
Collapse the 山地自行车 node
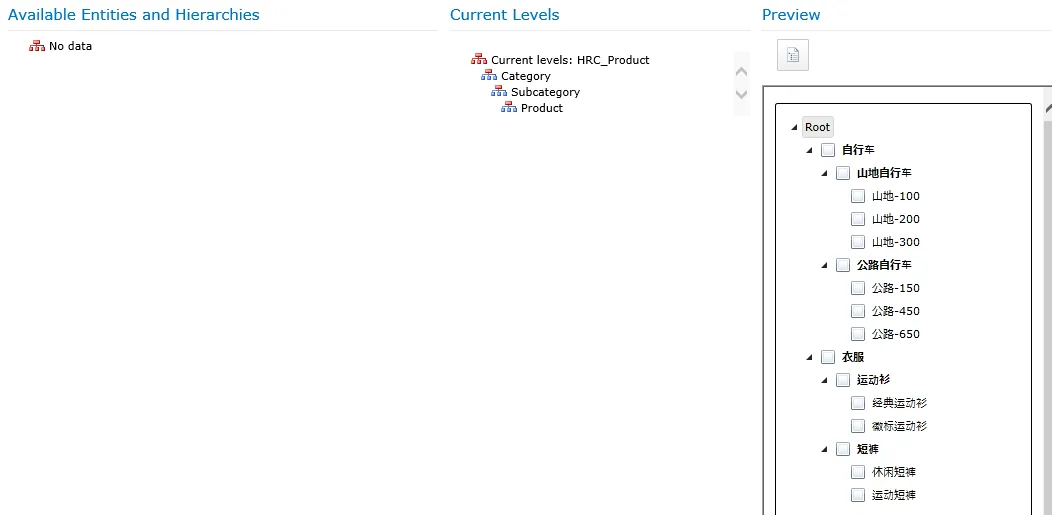[825, 174]
